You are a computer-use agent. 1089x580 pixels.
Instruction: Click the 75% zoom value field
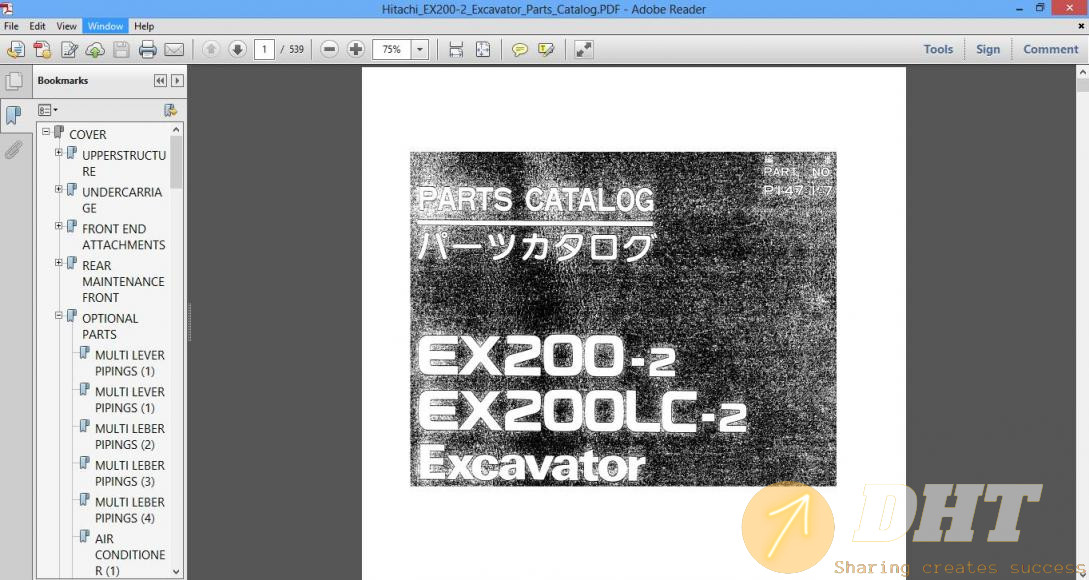392,49
